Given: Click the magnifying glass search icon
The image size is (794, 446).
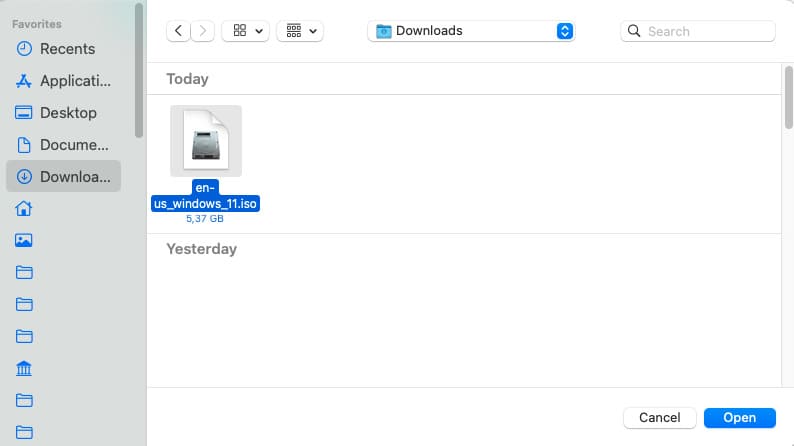Looking at the screenshot, I should (634, 31).
